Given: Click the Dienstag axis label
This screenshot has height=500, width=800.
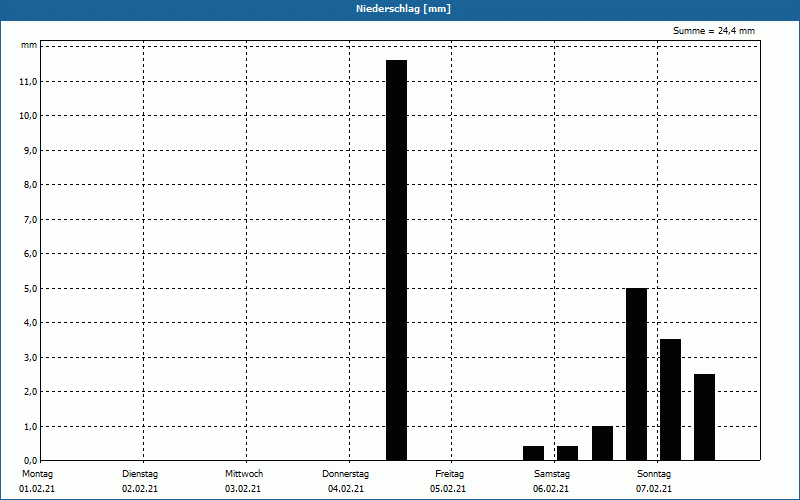Looking at the screenshot, I should tap(140, 474).
